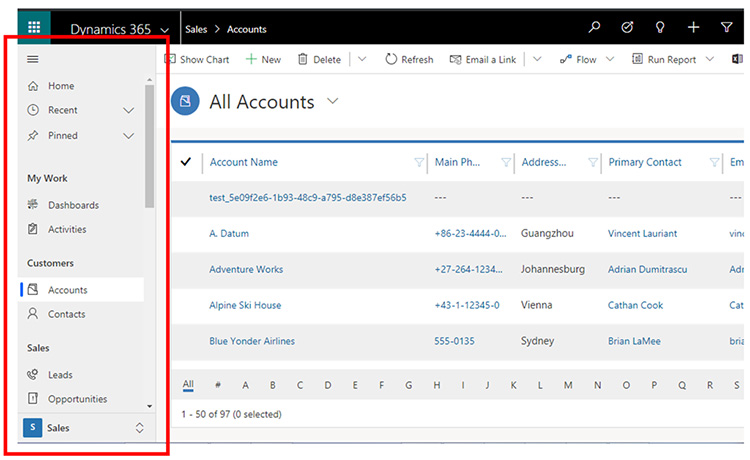Click New to create an account
This screenshot has height=460, width=750.
(263, 59)
